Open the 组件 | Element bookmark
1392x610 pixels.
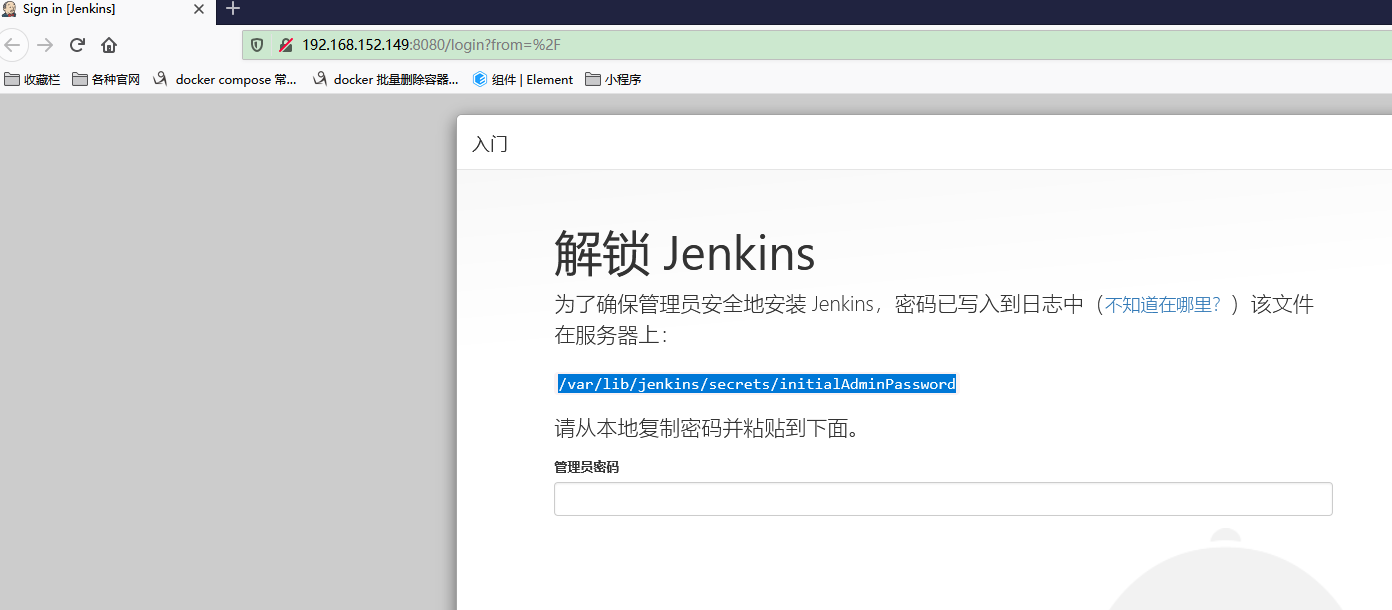[523, 79]
